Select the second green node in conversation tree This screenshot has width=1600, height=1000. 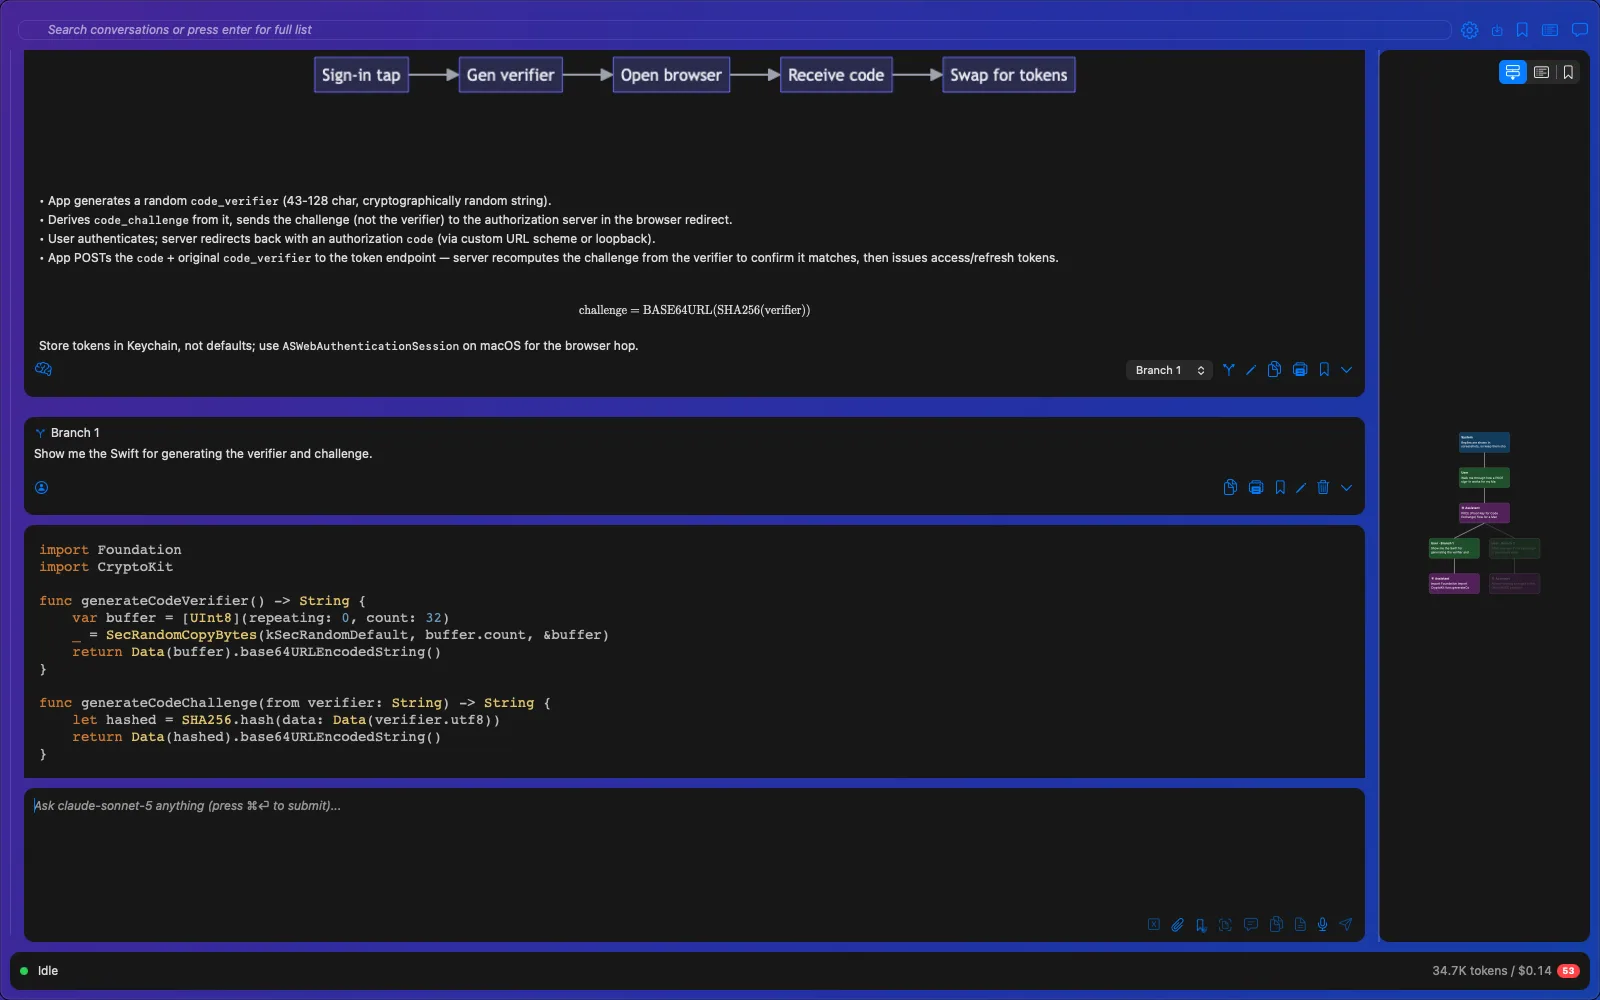click(x=1484, y=478)
